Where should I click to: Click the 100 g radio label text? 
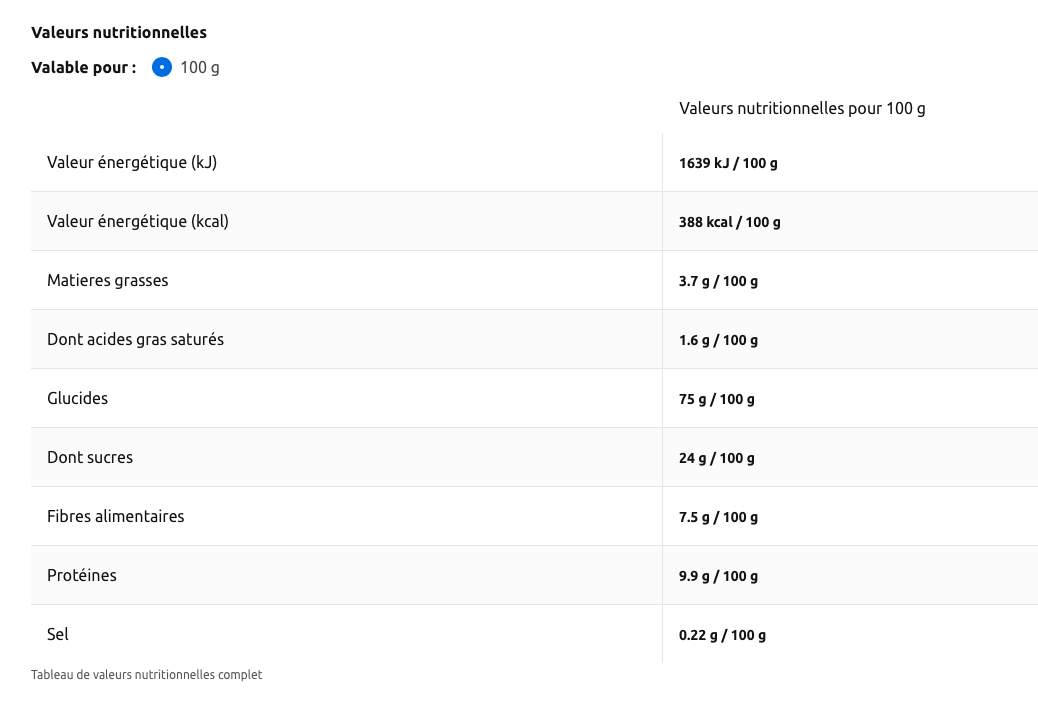(200, 68)
